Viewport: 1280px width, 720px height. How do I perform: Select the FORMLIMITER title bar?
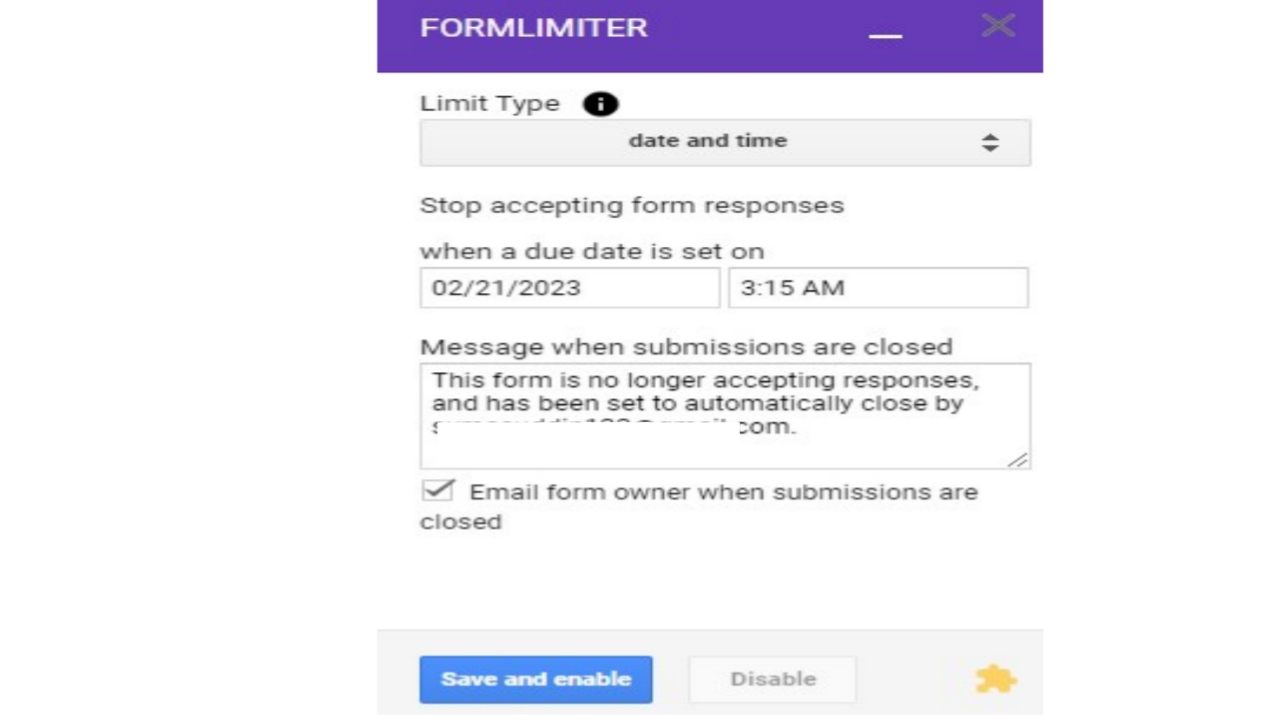pos(534,27)
